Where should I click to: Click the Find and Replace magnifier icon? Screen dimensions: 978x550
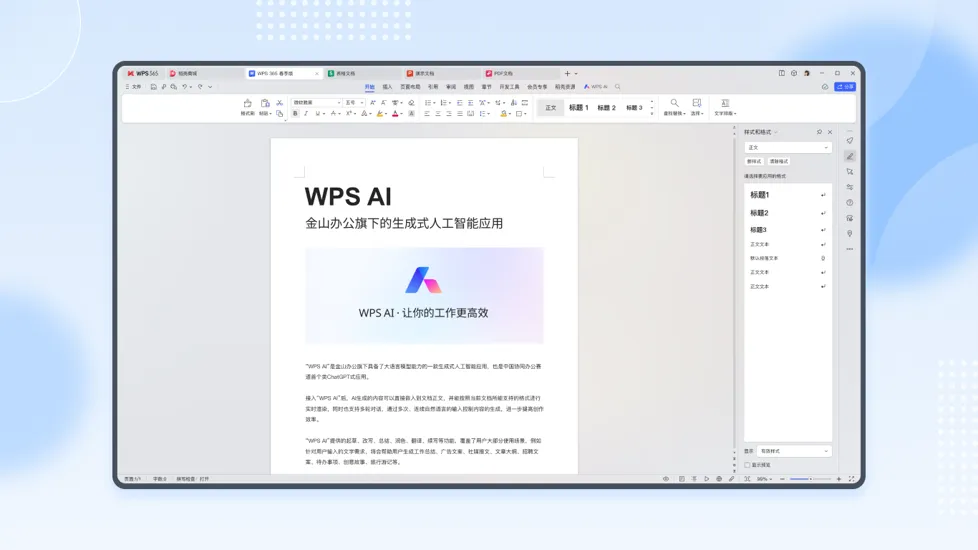674,104
